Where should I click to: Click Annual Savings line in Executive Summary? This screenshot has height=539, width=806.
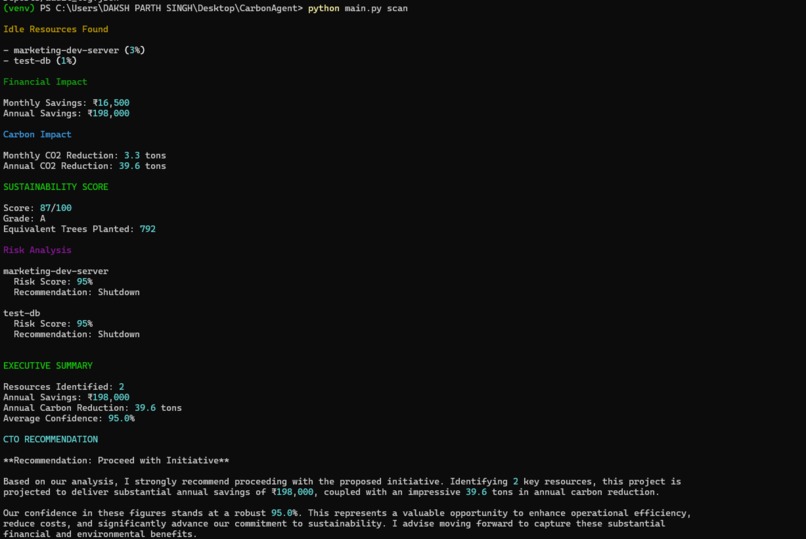pos(66,398)
